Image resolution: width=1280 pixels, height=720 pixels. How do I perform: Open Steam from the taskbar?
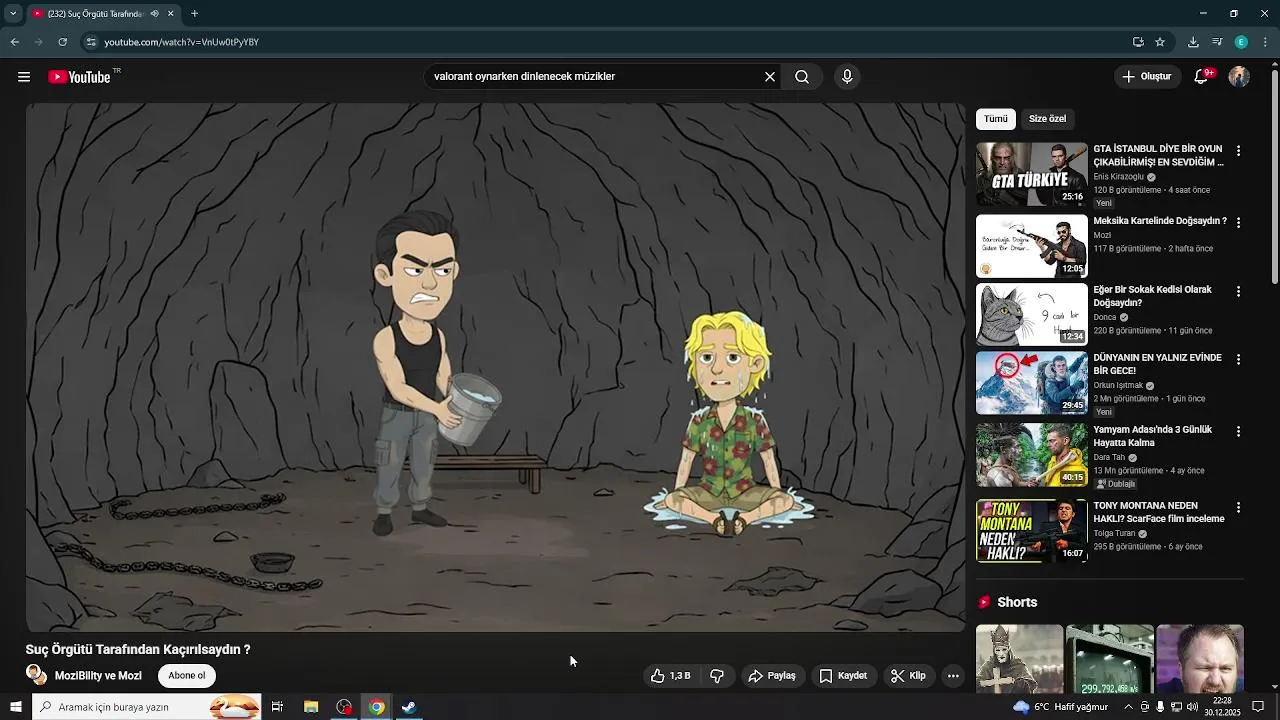(409, 707)
